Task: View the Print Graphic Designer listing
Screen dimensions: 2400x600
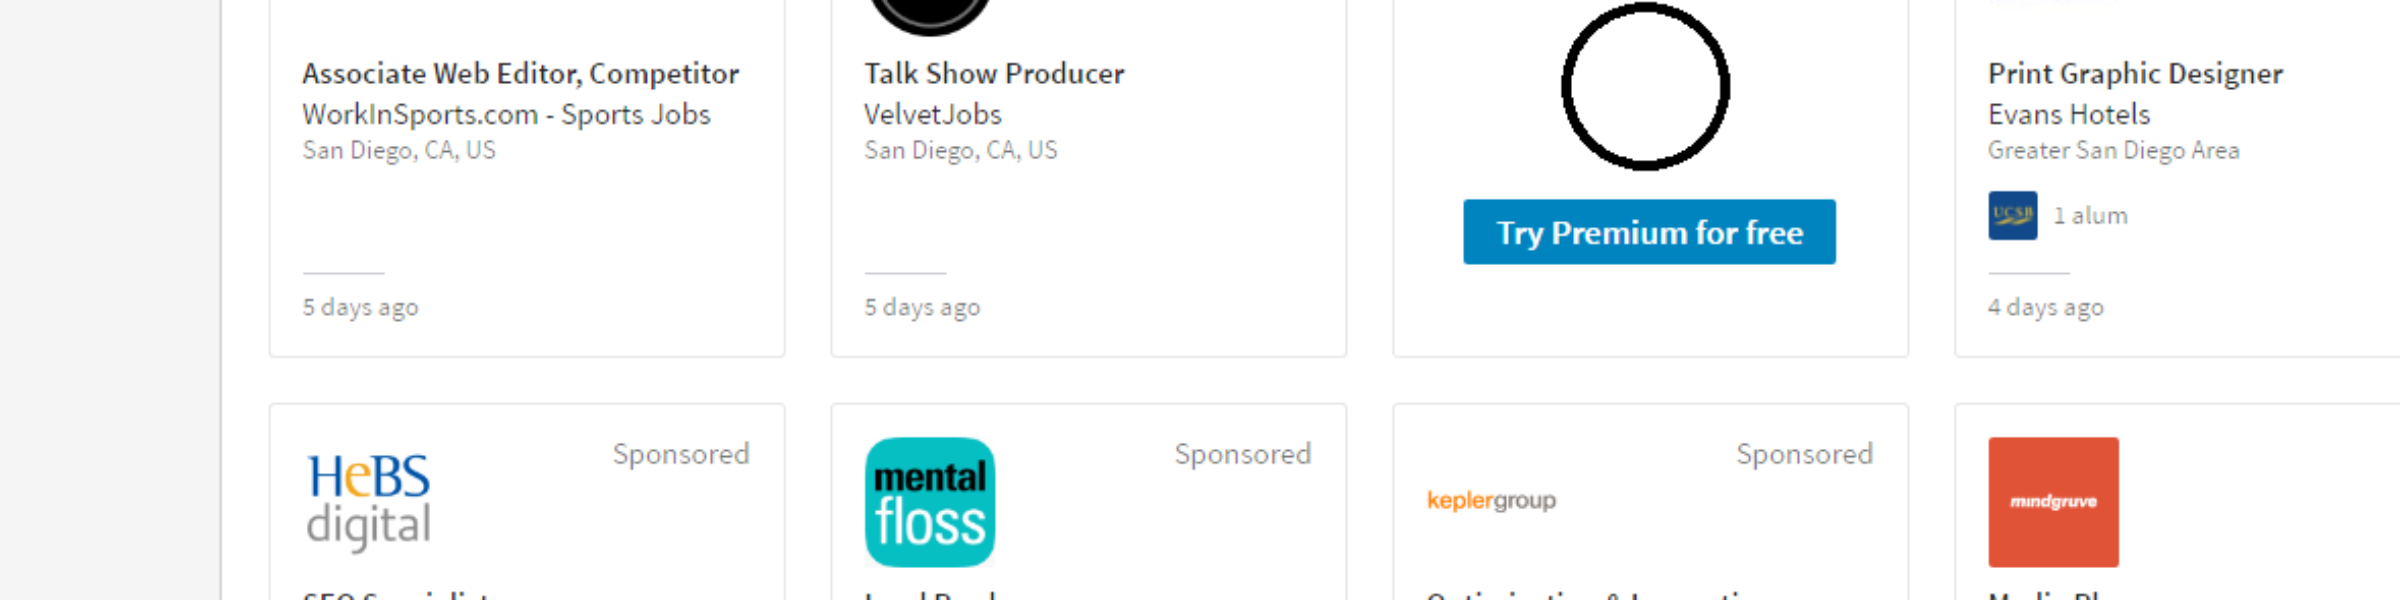Action: (2135, 74)
